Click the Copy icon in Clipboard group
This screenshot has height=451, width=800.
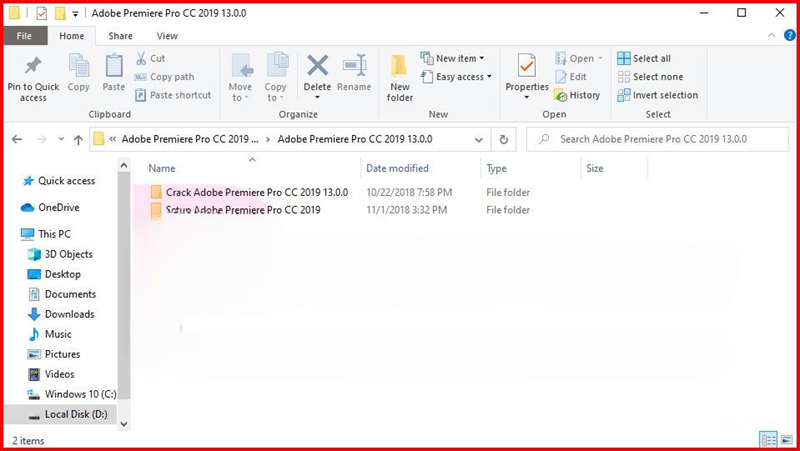pyautogui.click(x=79, y=68)
